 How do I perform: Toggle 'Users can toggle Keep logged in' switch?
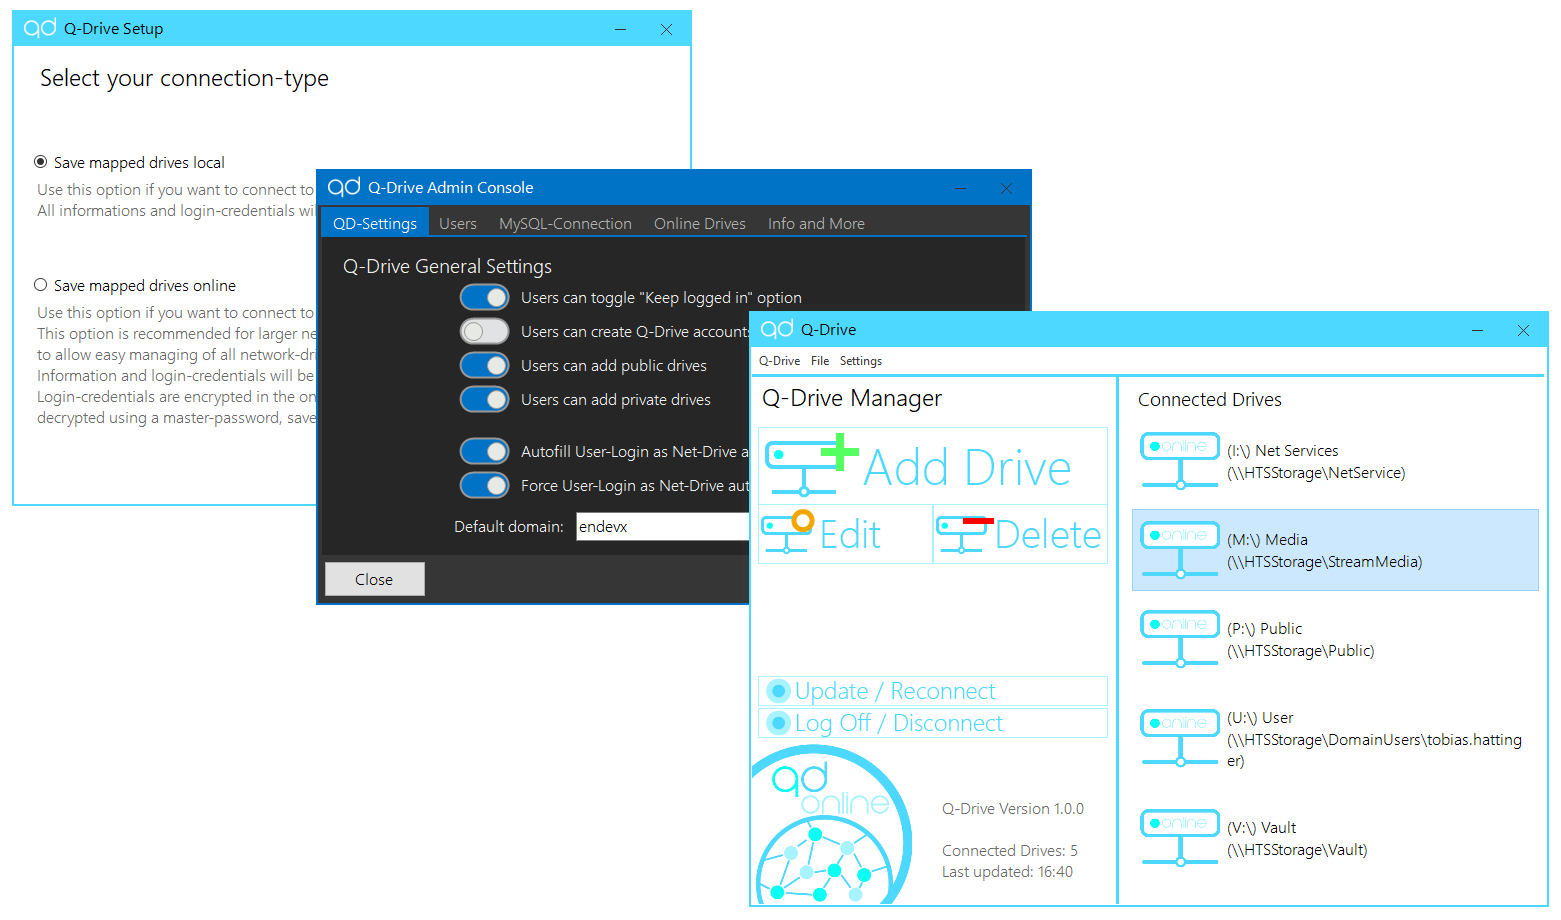click(x=485, y=297)
